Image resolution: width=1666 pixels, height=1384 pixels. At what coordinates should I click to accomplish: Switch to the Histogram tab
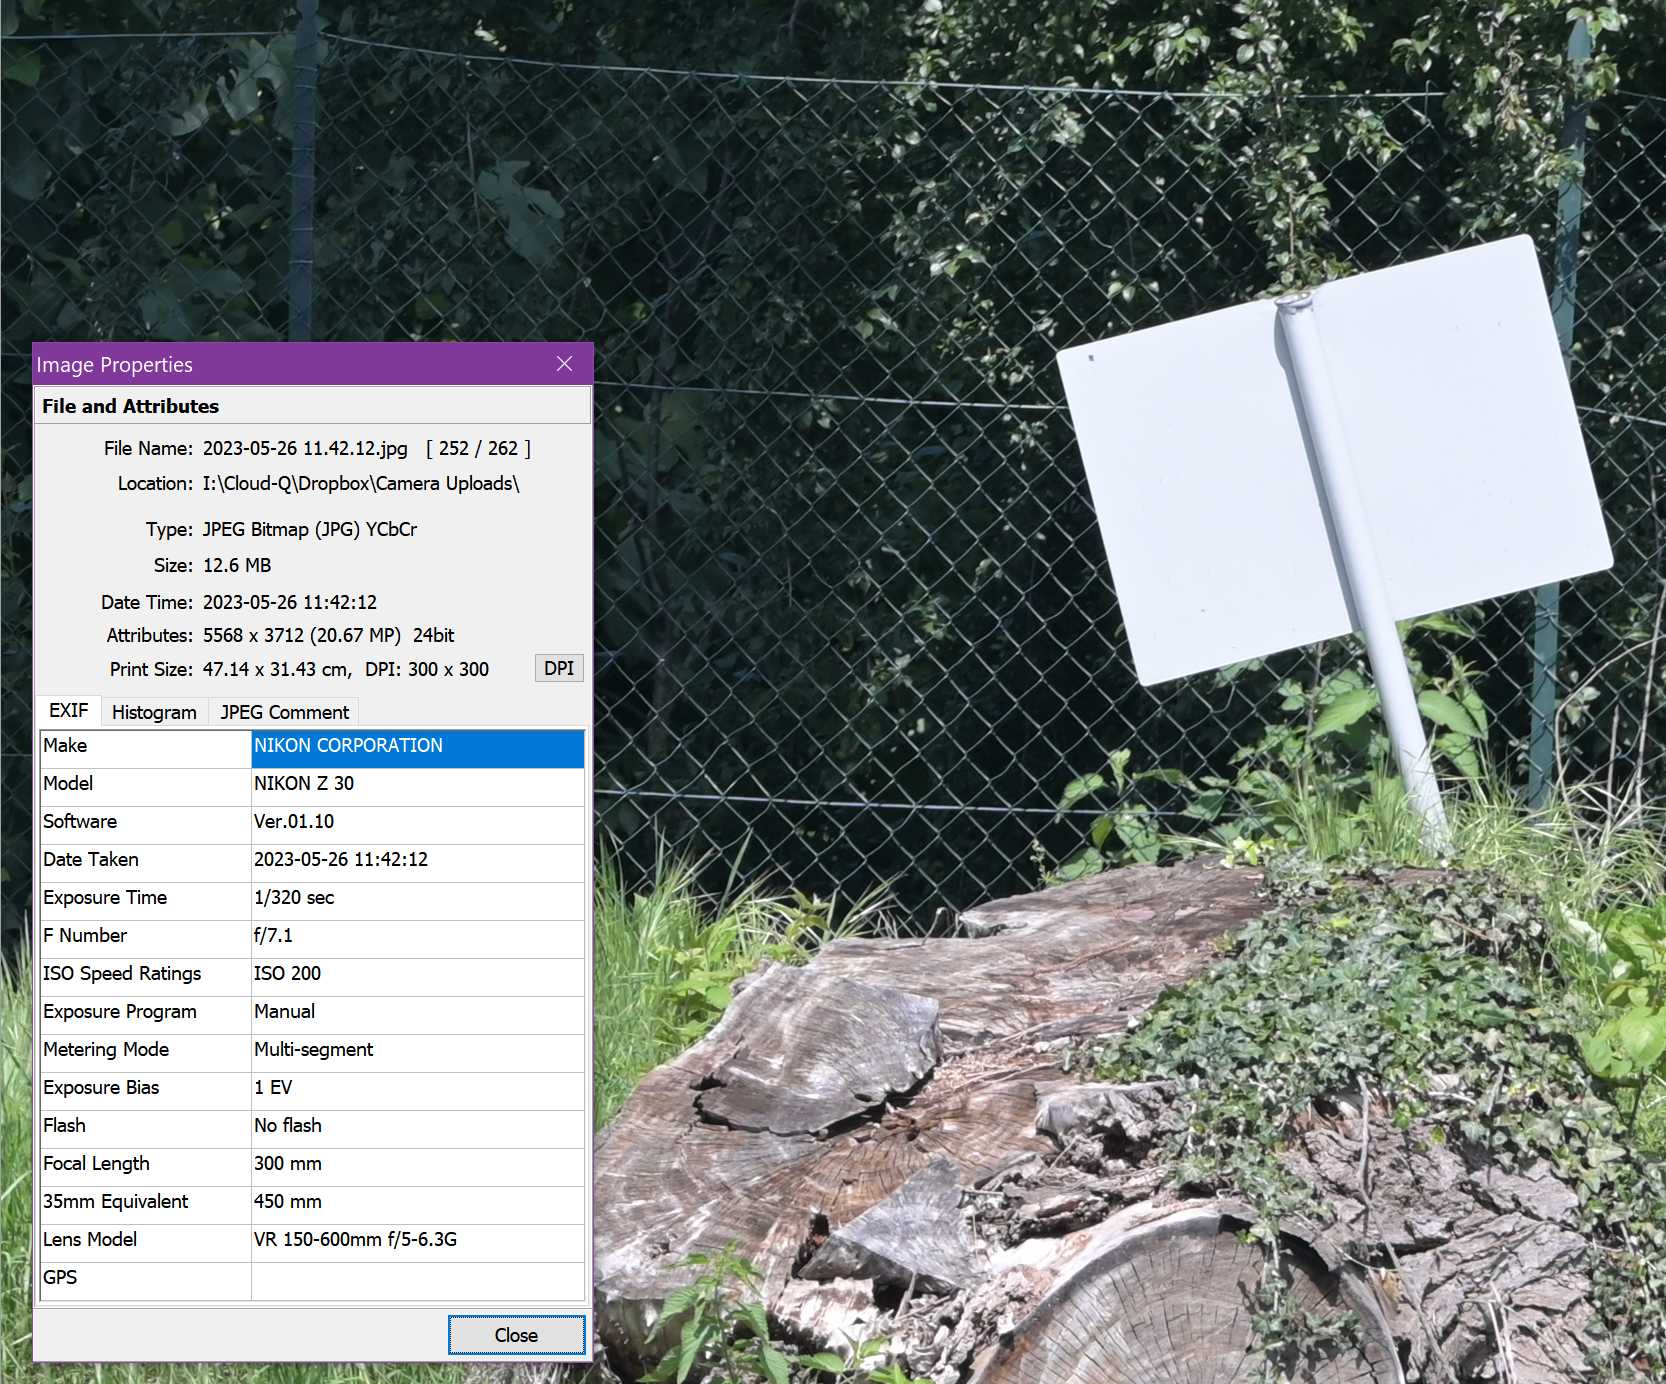click(154, 712)
